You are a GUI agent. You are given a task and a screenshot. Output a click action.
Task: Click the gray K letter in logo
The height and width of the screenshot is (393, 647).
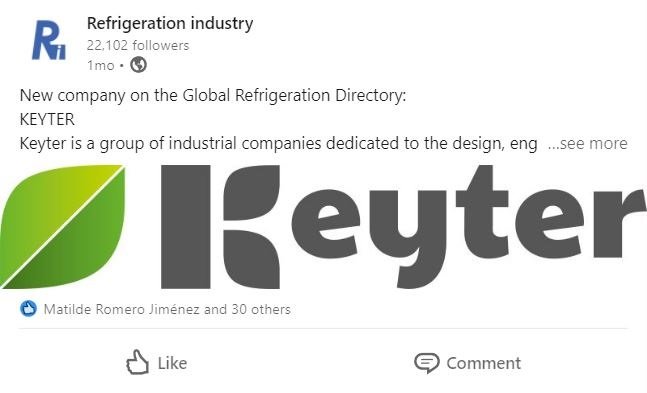[220, 227]
